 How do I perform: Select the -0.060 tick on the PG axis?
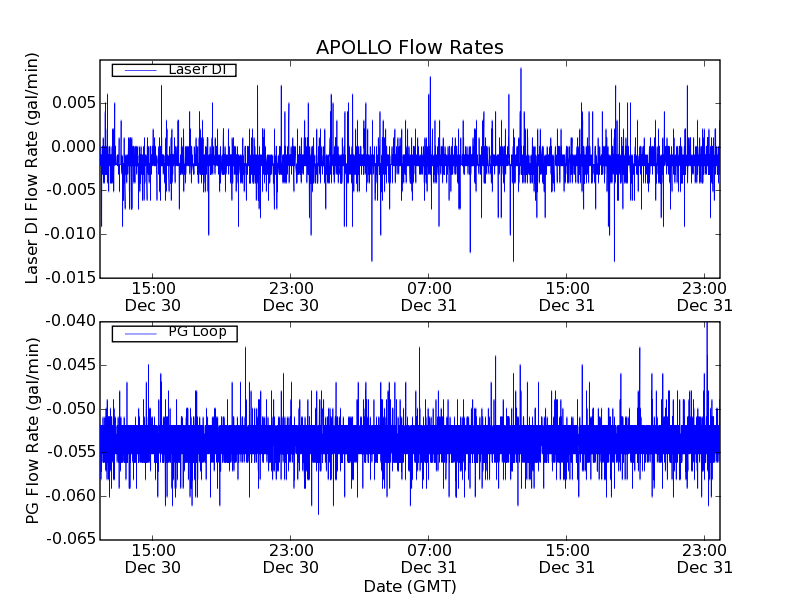tap(71, 495)
